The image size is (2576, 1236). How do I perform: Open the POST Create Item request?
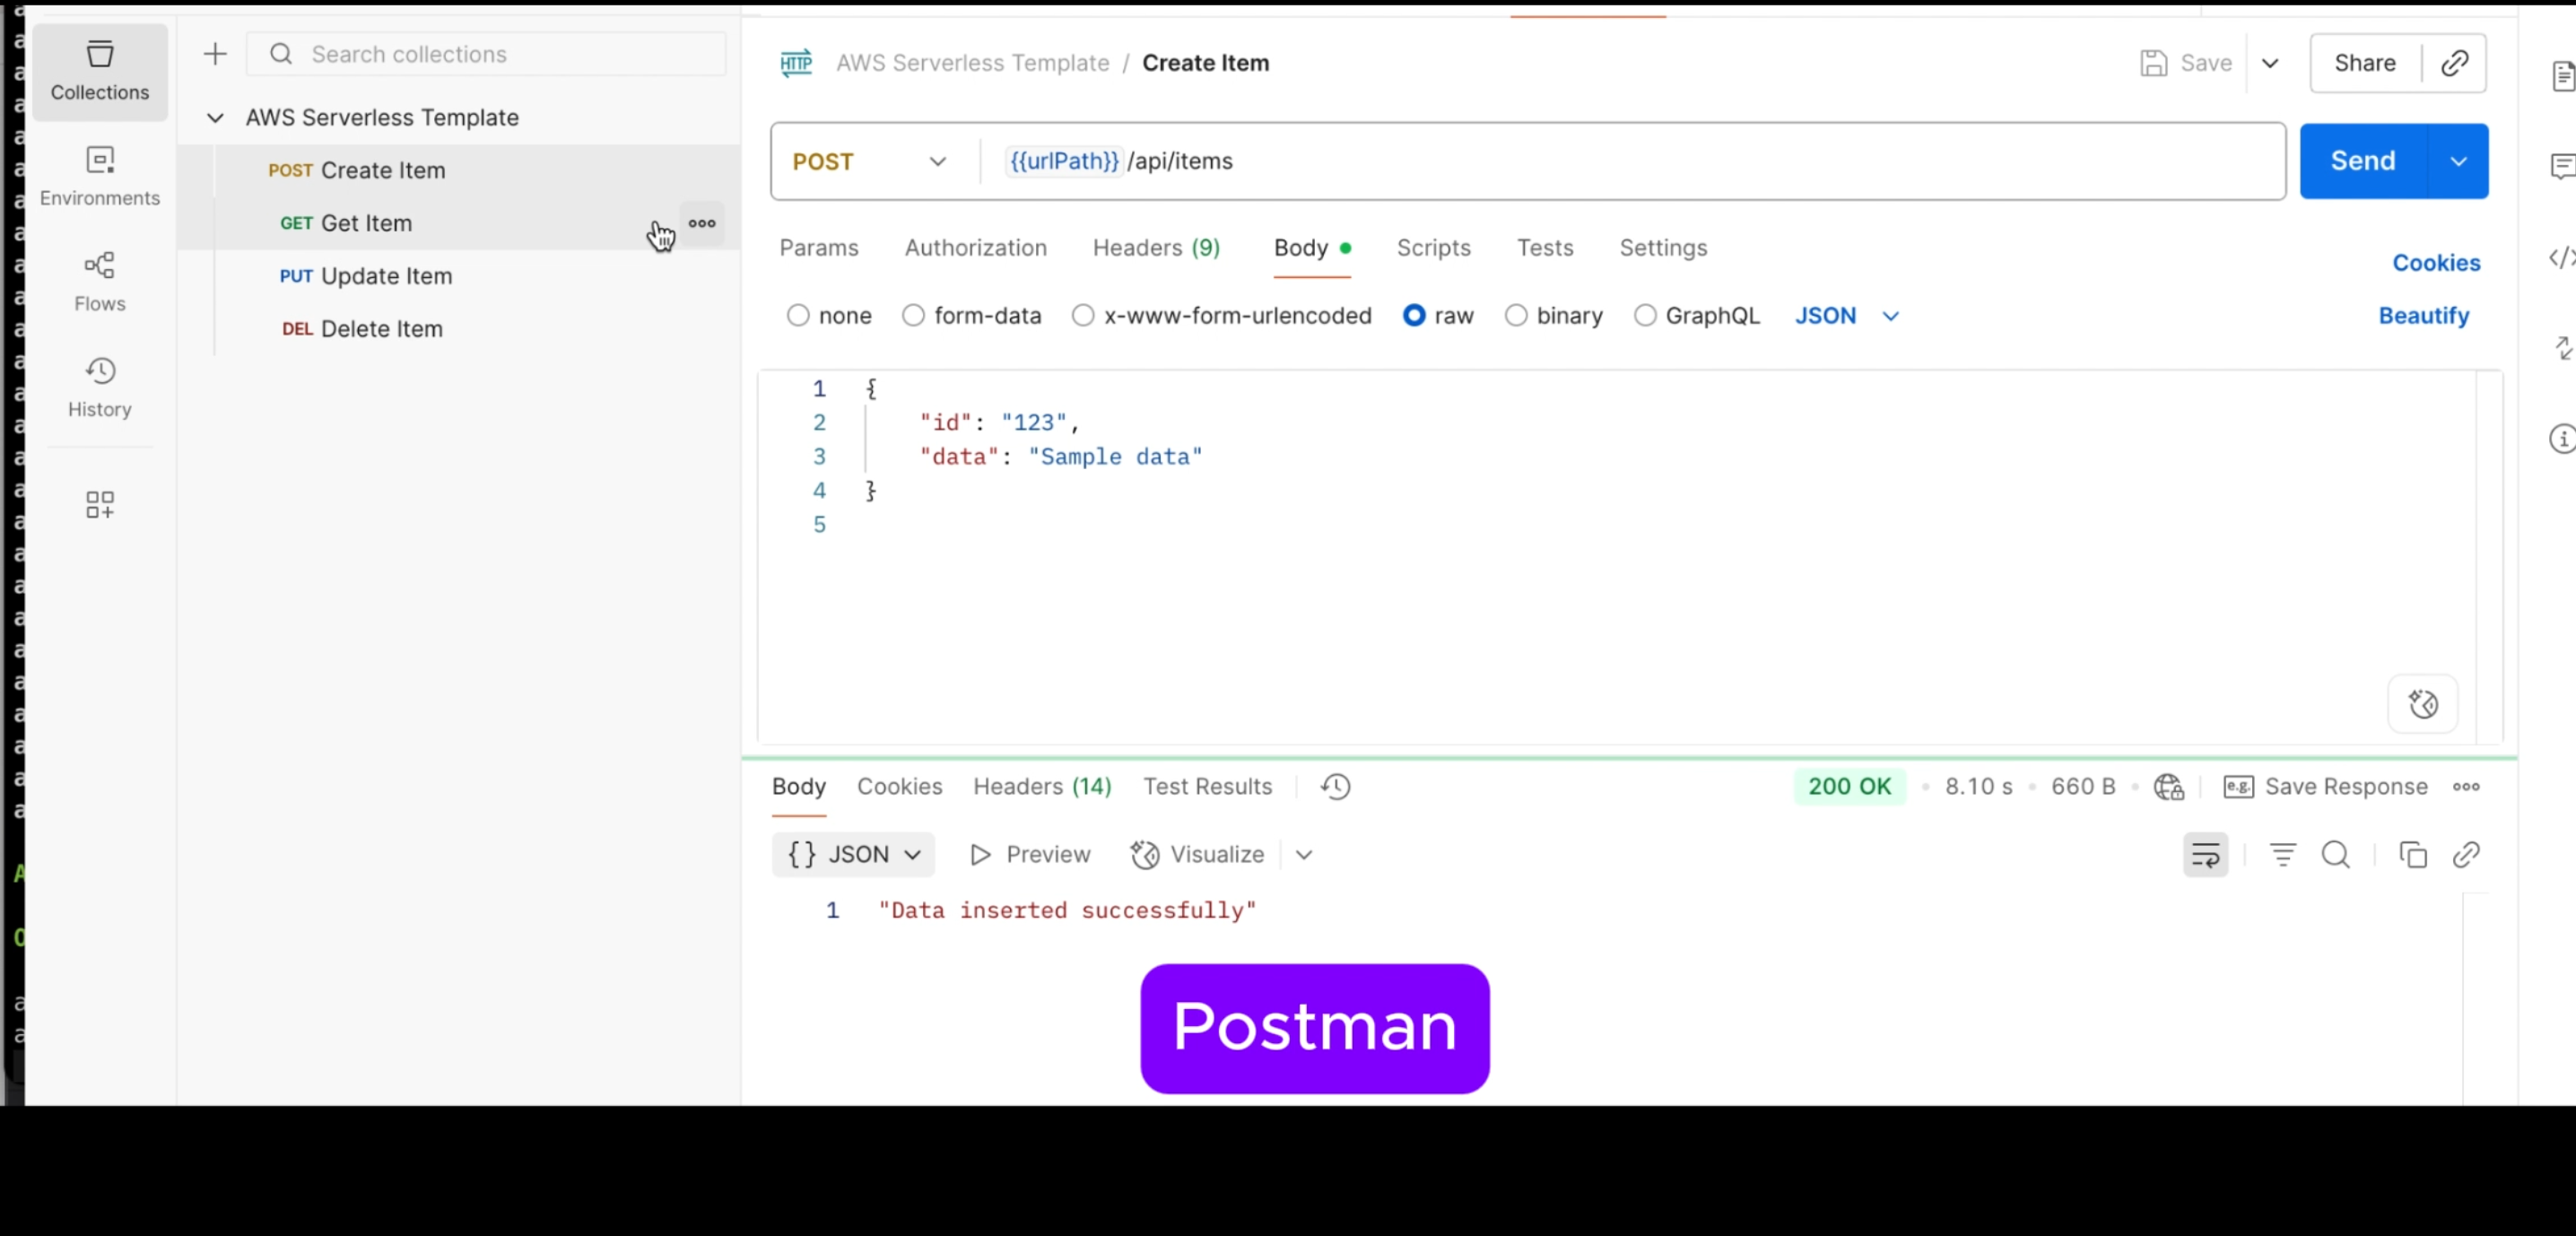pos(458,171)
